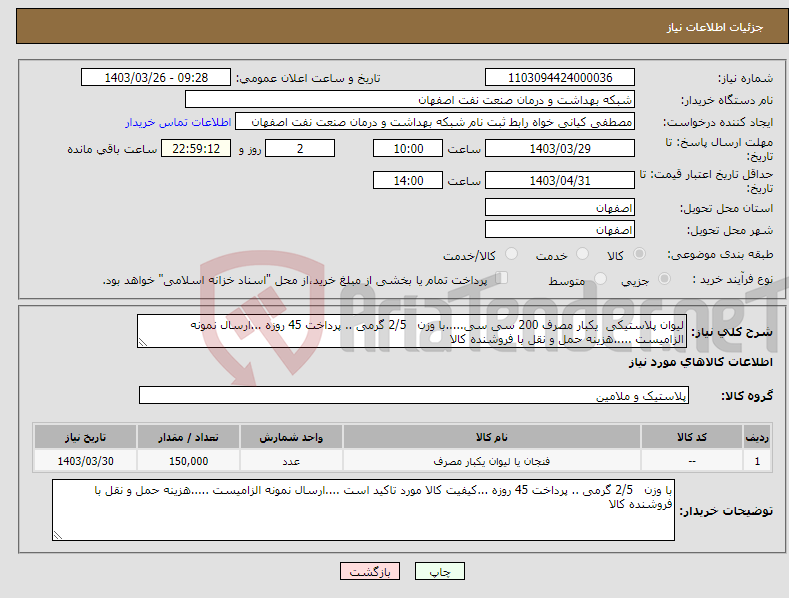The height and width of the screenshot is (598, 789).
Task: Click the unit cell عدد
Action: (291, 461)
